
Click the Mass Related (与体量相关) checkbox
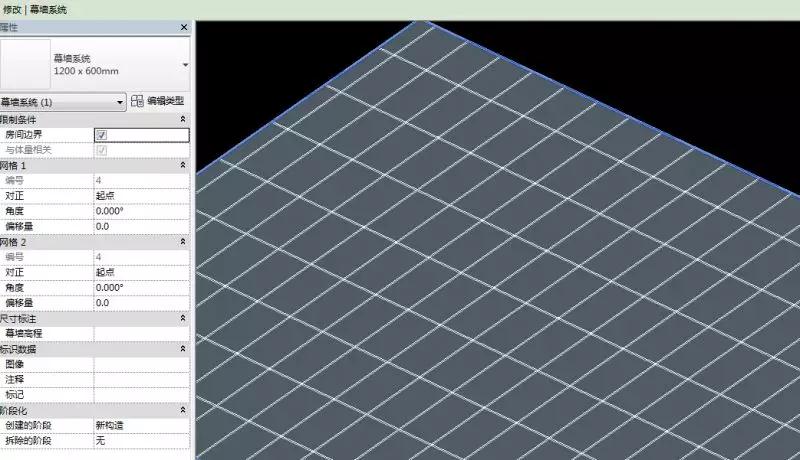[102, 150]
